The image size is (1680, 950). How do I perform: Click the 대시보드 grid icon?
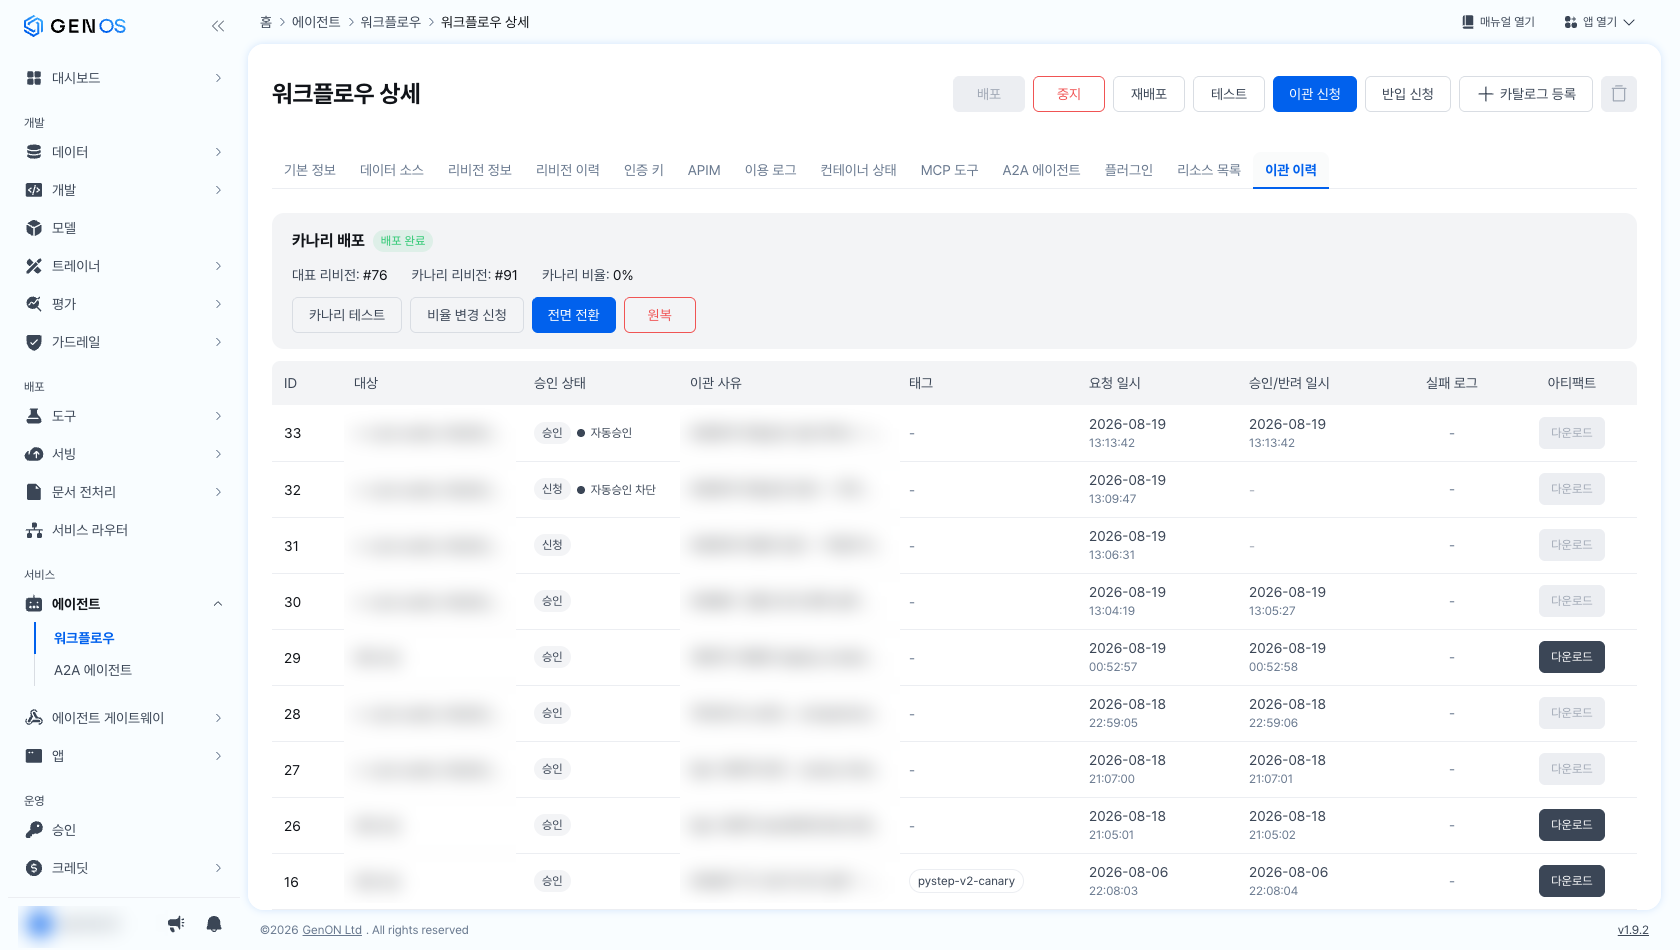pyautogui.click(x=34, y=78)
